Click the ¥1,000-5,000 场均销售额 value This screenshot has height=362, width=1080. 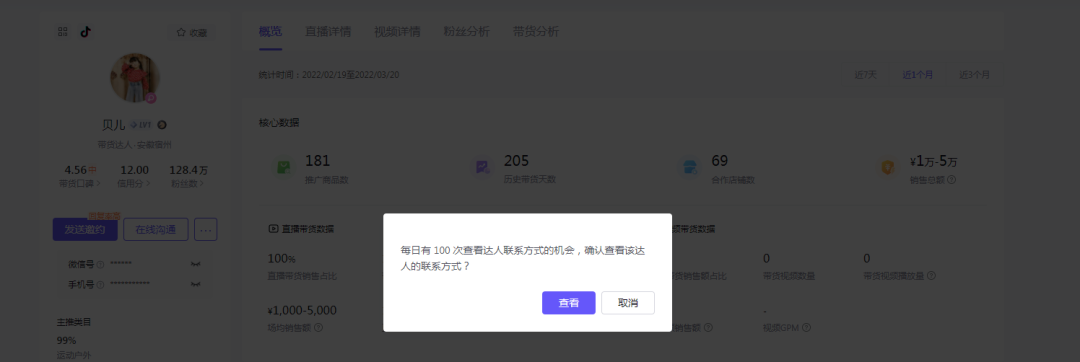point(302,310)
